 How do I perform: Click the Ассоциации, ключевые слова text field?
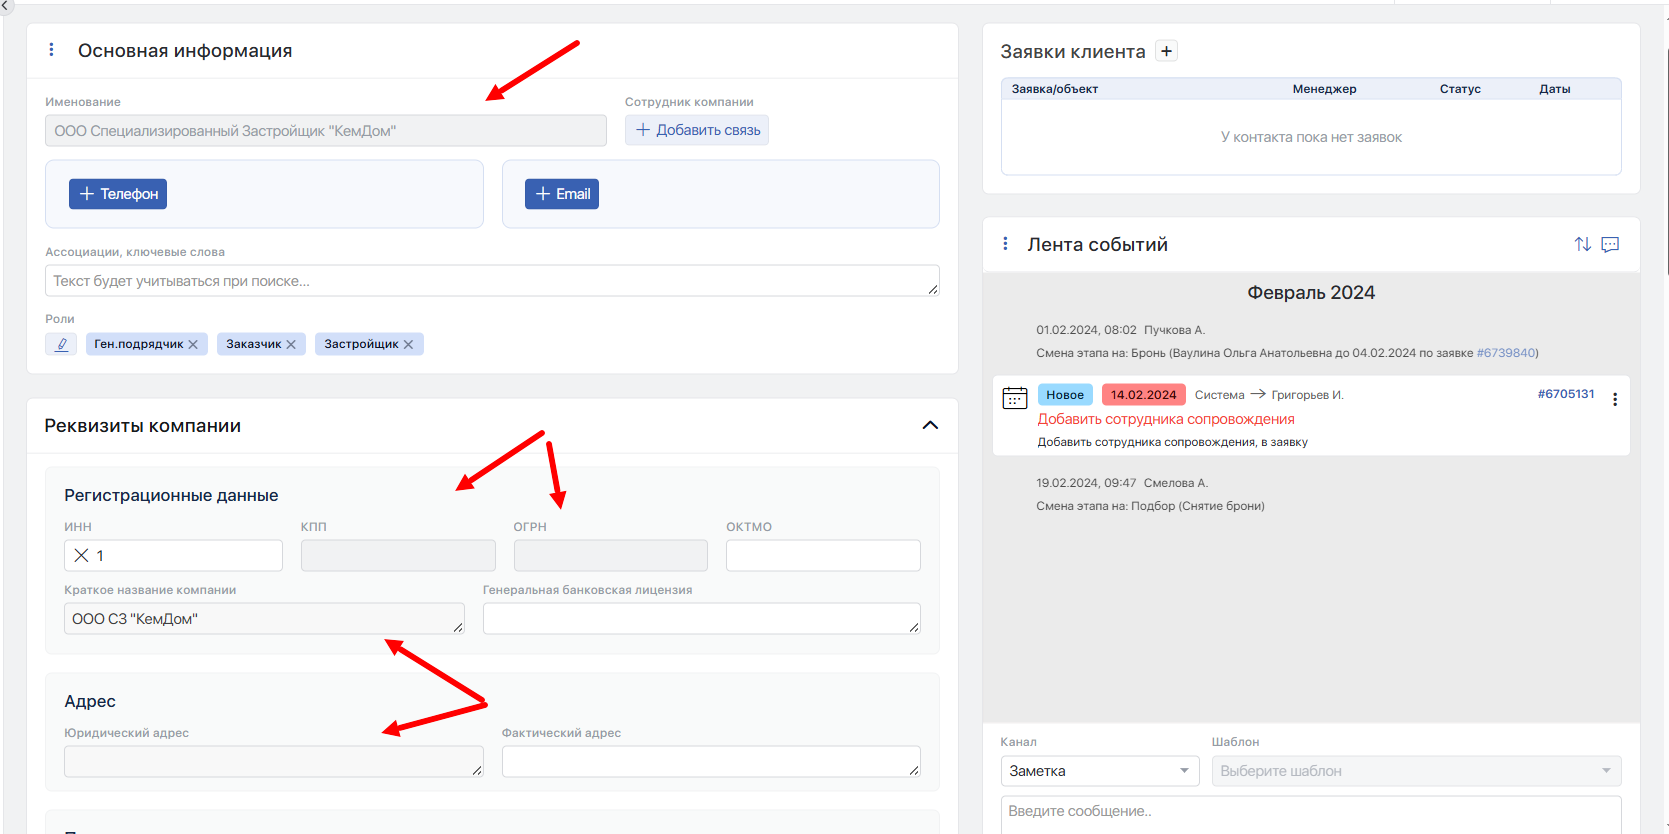pyautogui.click(x=490, y=281)
